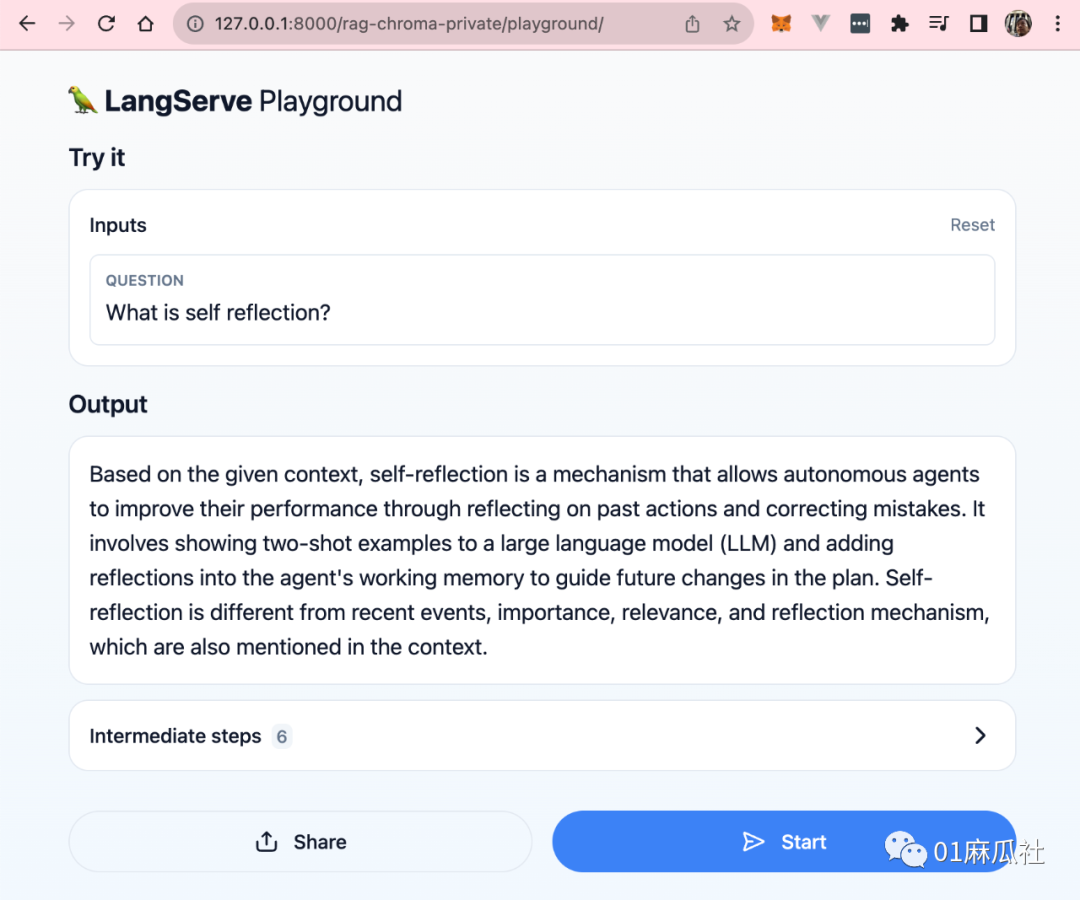
Task: Click the Start button
Action: 784,841
